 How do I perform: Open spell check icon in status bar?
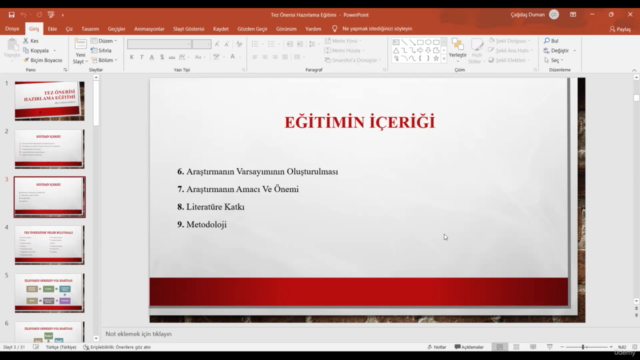pos(36,347)
